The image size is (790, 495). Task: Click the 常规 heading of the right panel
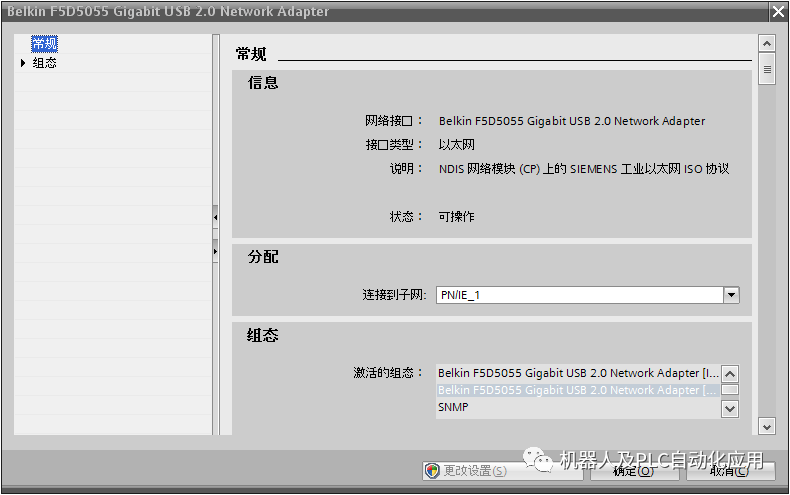pyautogui.click(x=251, y=54)
